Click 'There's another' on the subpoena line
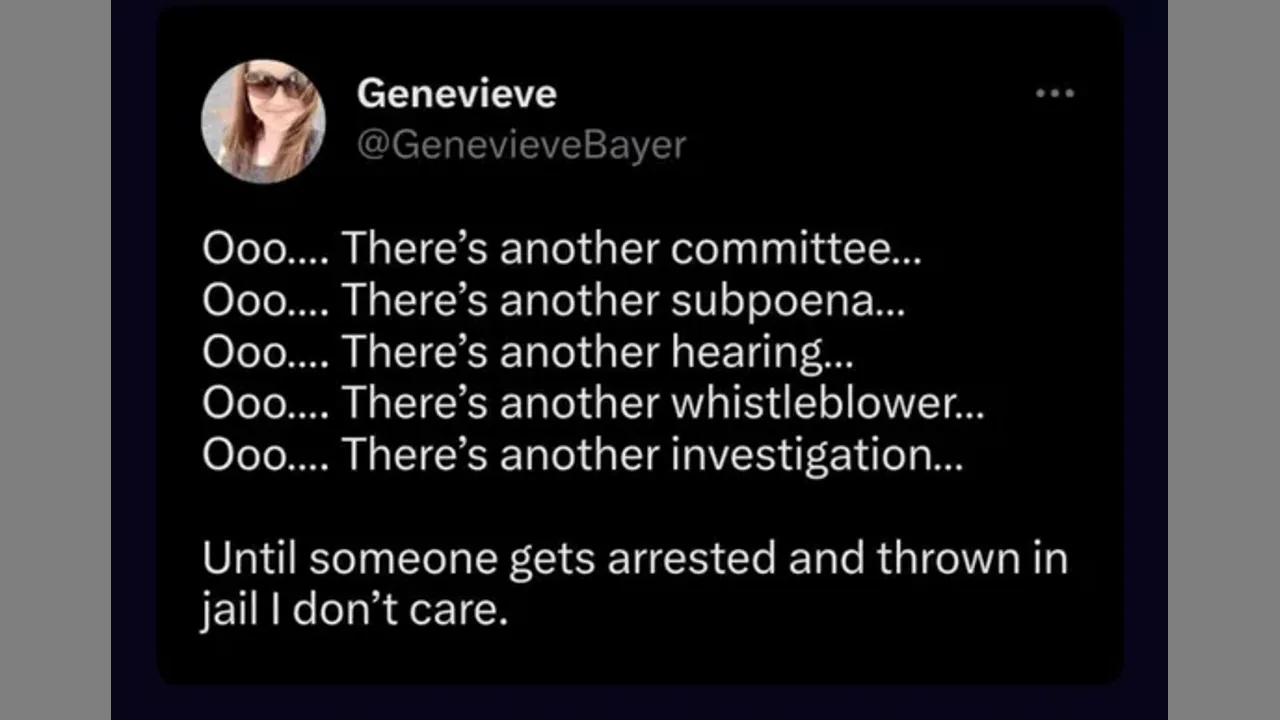Image resolution: width=1280 pixels, height=720 pixels. click(501, 301)
